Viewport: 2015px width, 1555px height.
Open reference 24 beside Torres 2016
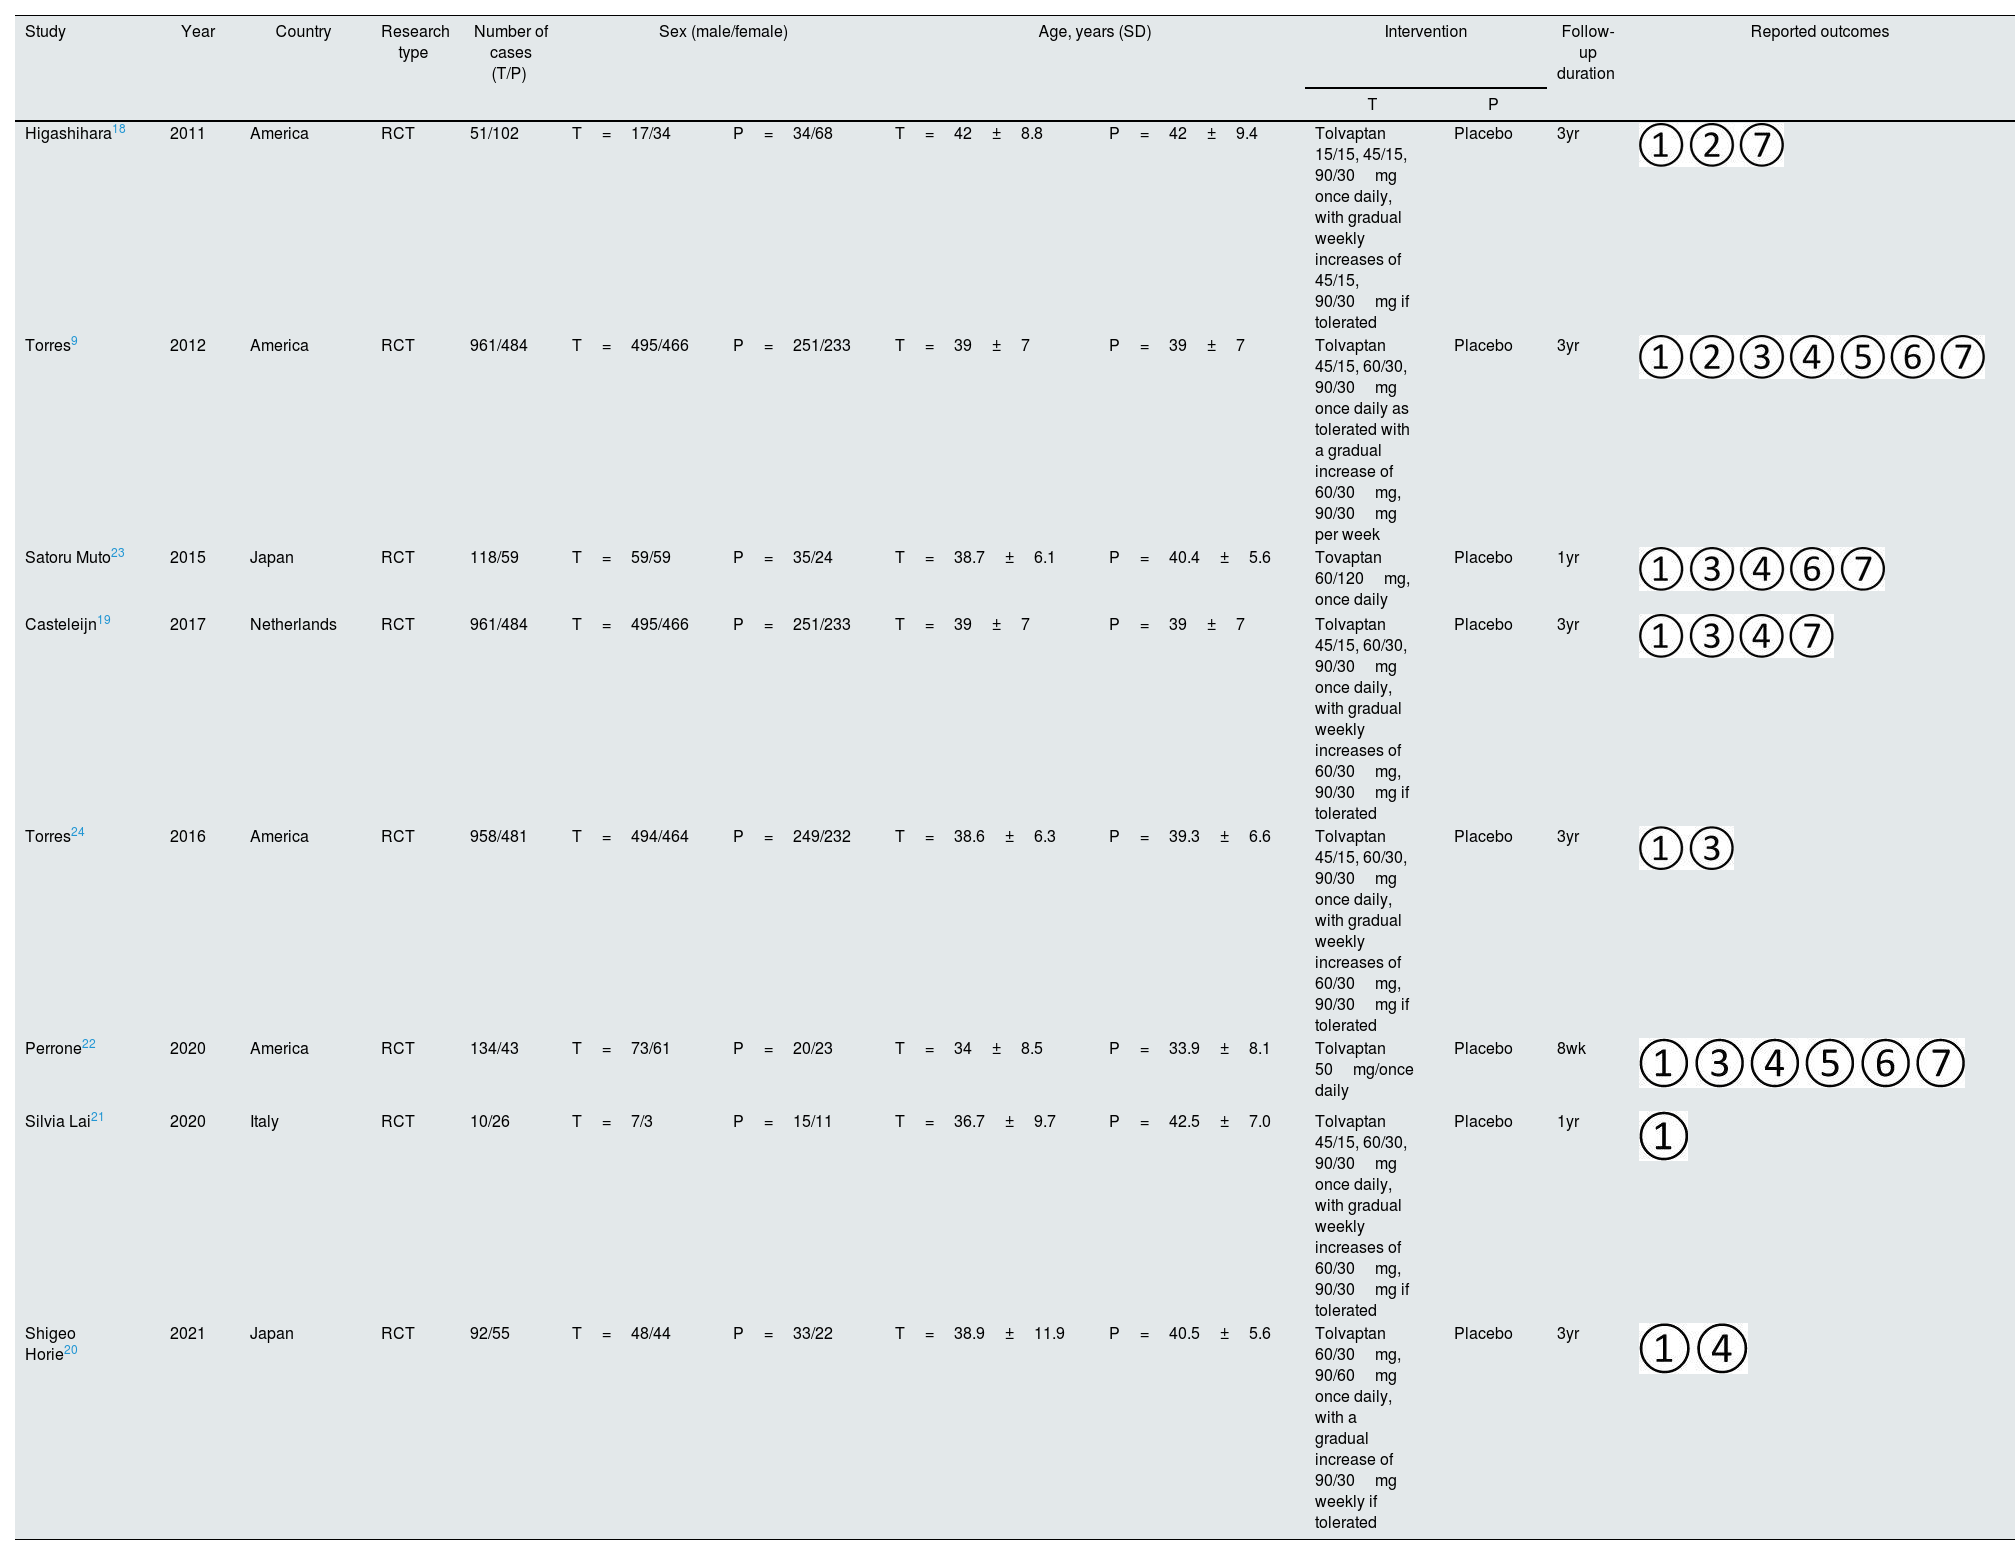tap(78, 832)
